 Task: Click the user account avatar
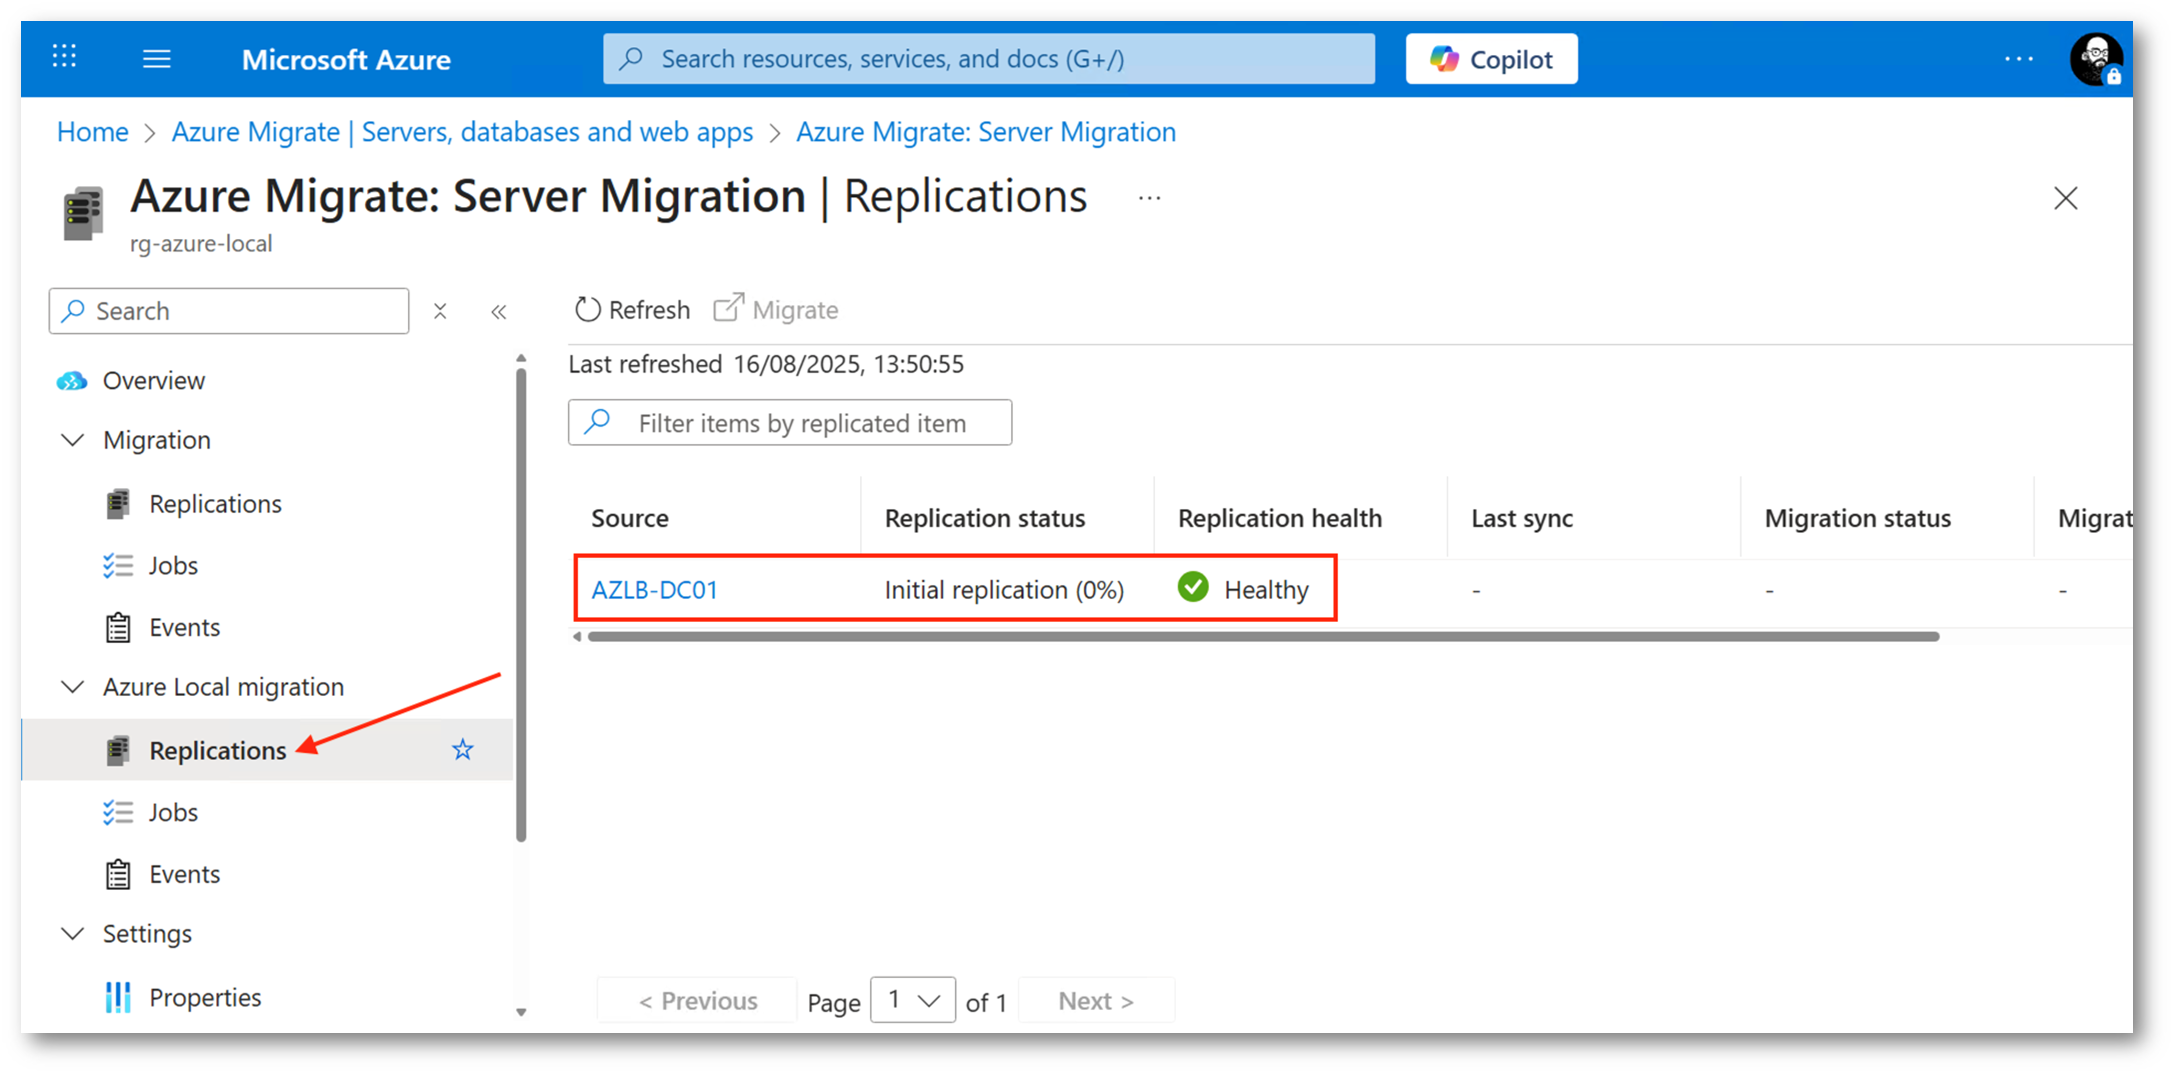tap(2094, 59)
